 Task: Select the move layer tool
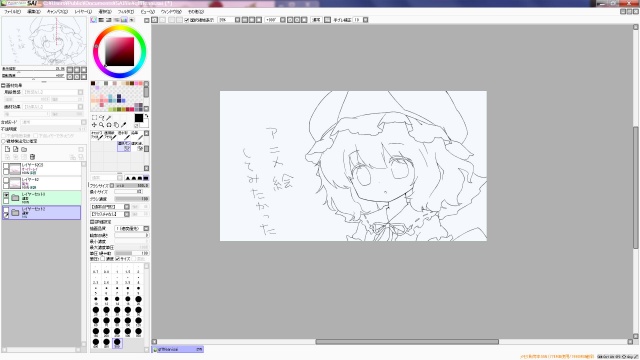tap(94, 125)
